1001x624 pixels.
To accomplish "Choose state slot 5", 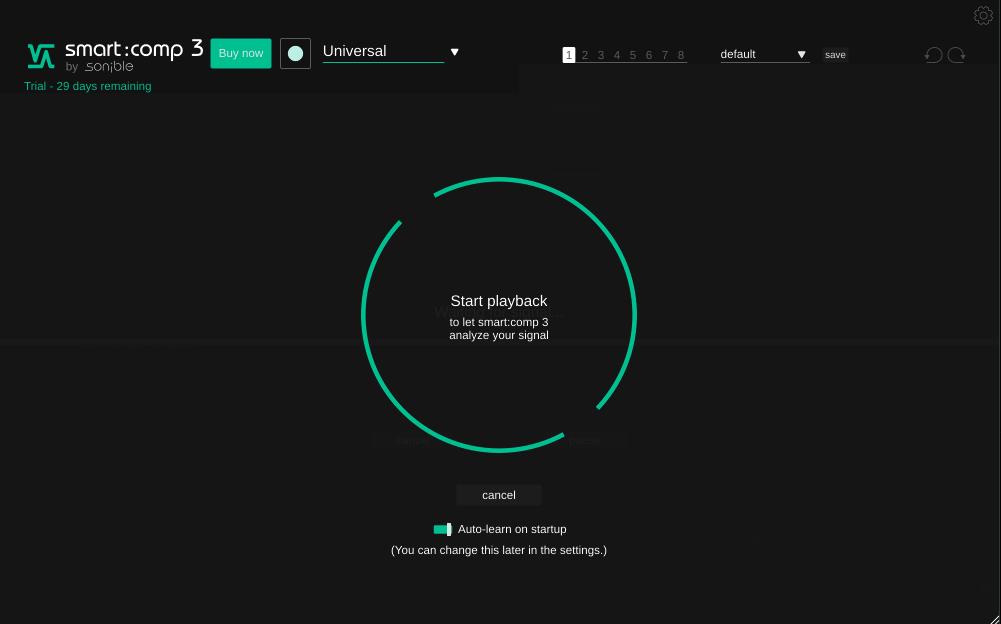I will (x=633, y=55).
